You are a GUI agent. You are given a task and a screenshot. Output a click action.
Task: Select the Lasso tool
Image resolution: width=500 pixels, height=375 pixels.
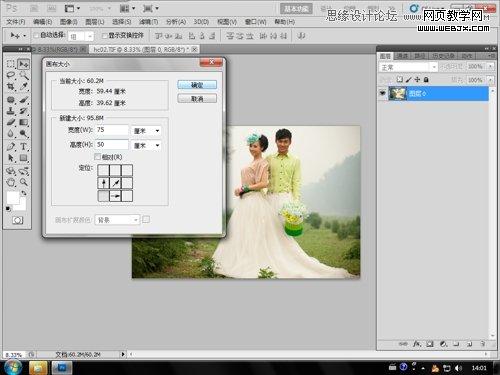point(11,75)
